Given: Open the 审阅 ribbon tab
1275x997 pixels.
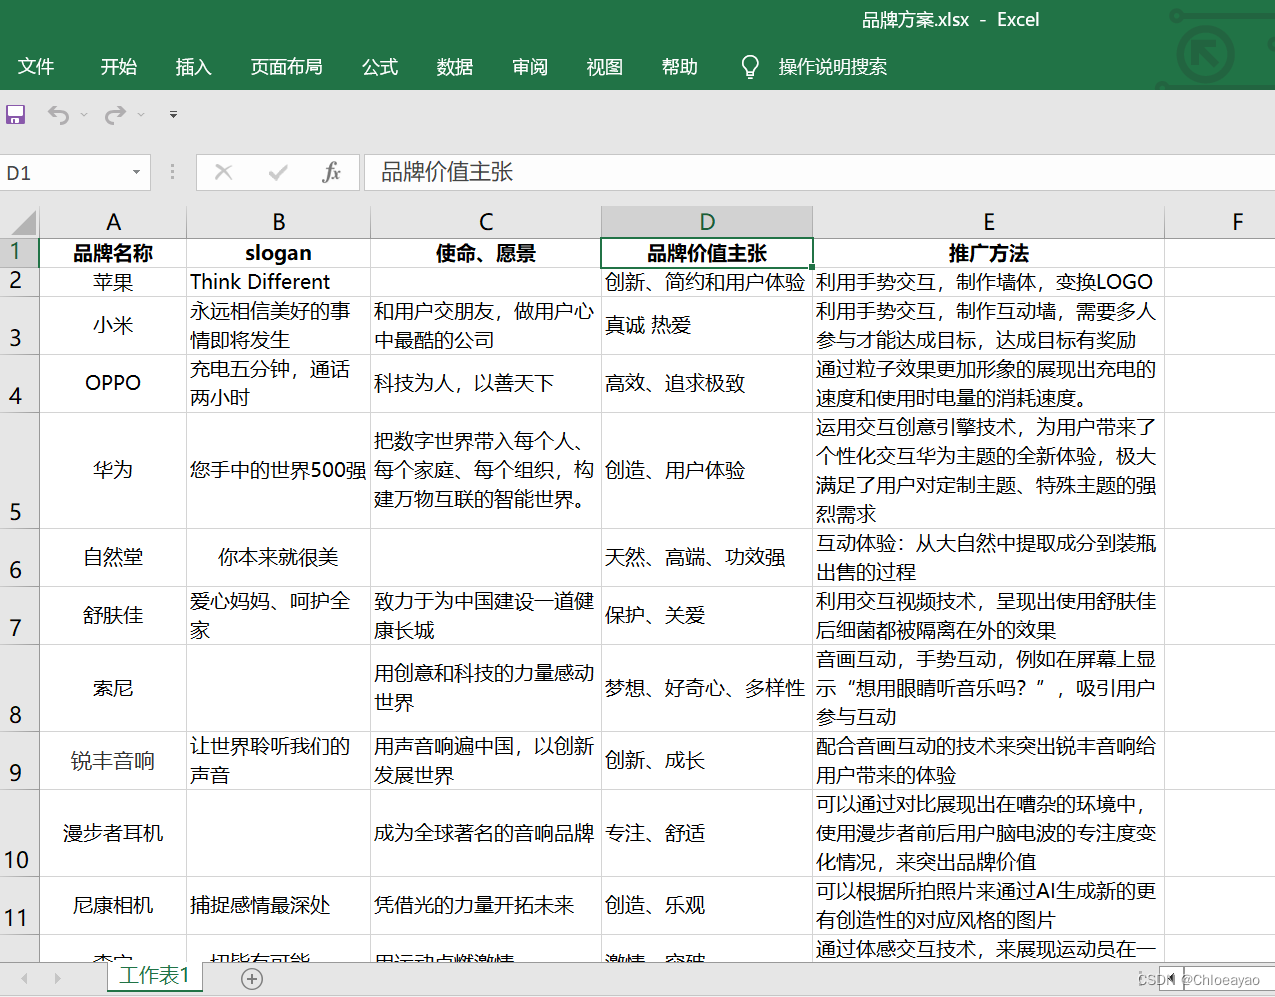Looking at the screenshot, I should pos(530,67).
